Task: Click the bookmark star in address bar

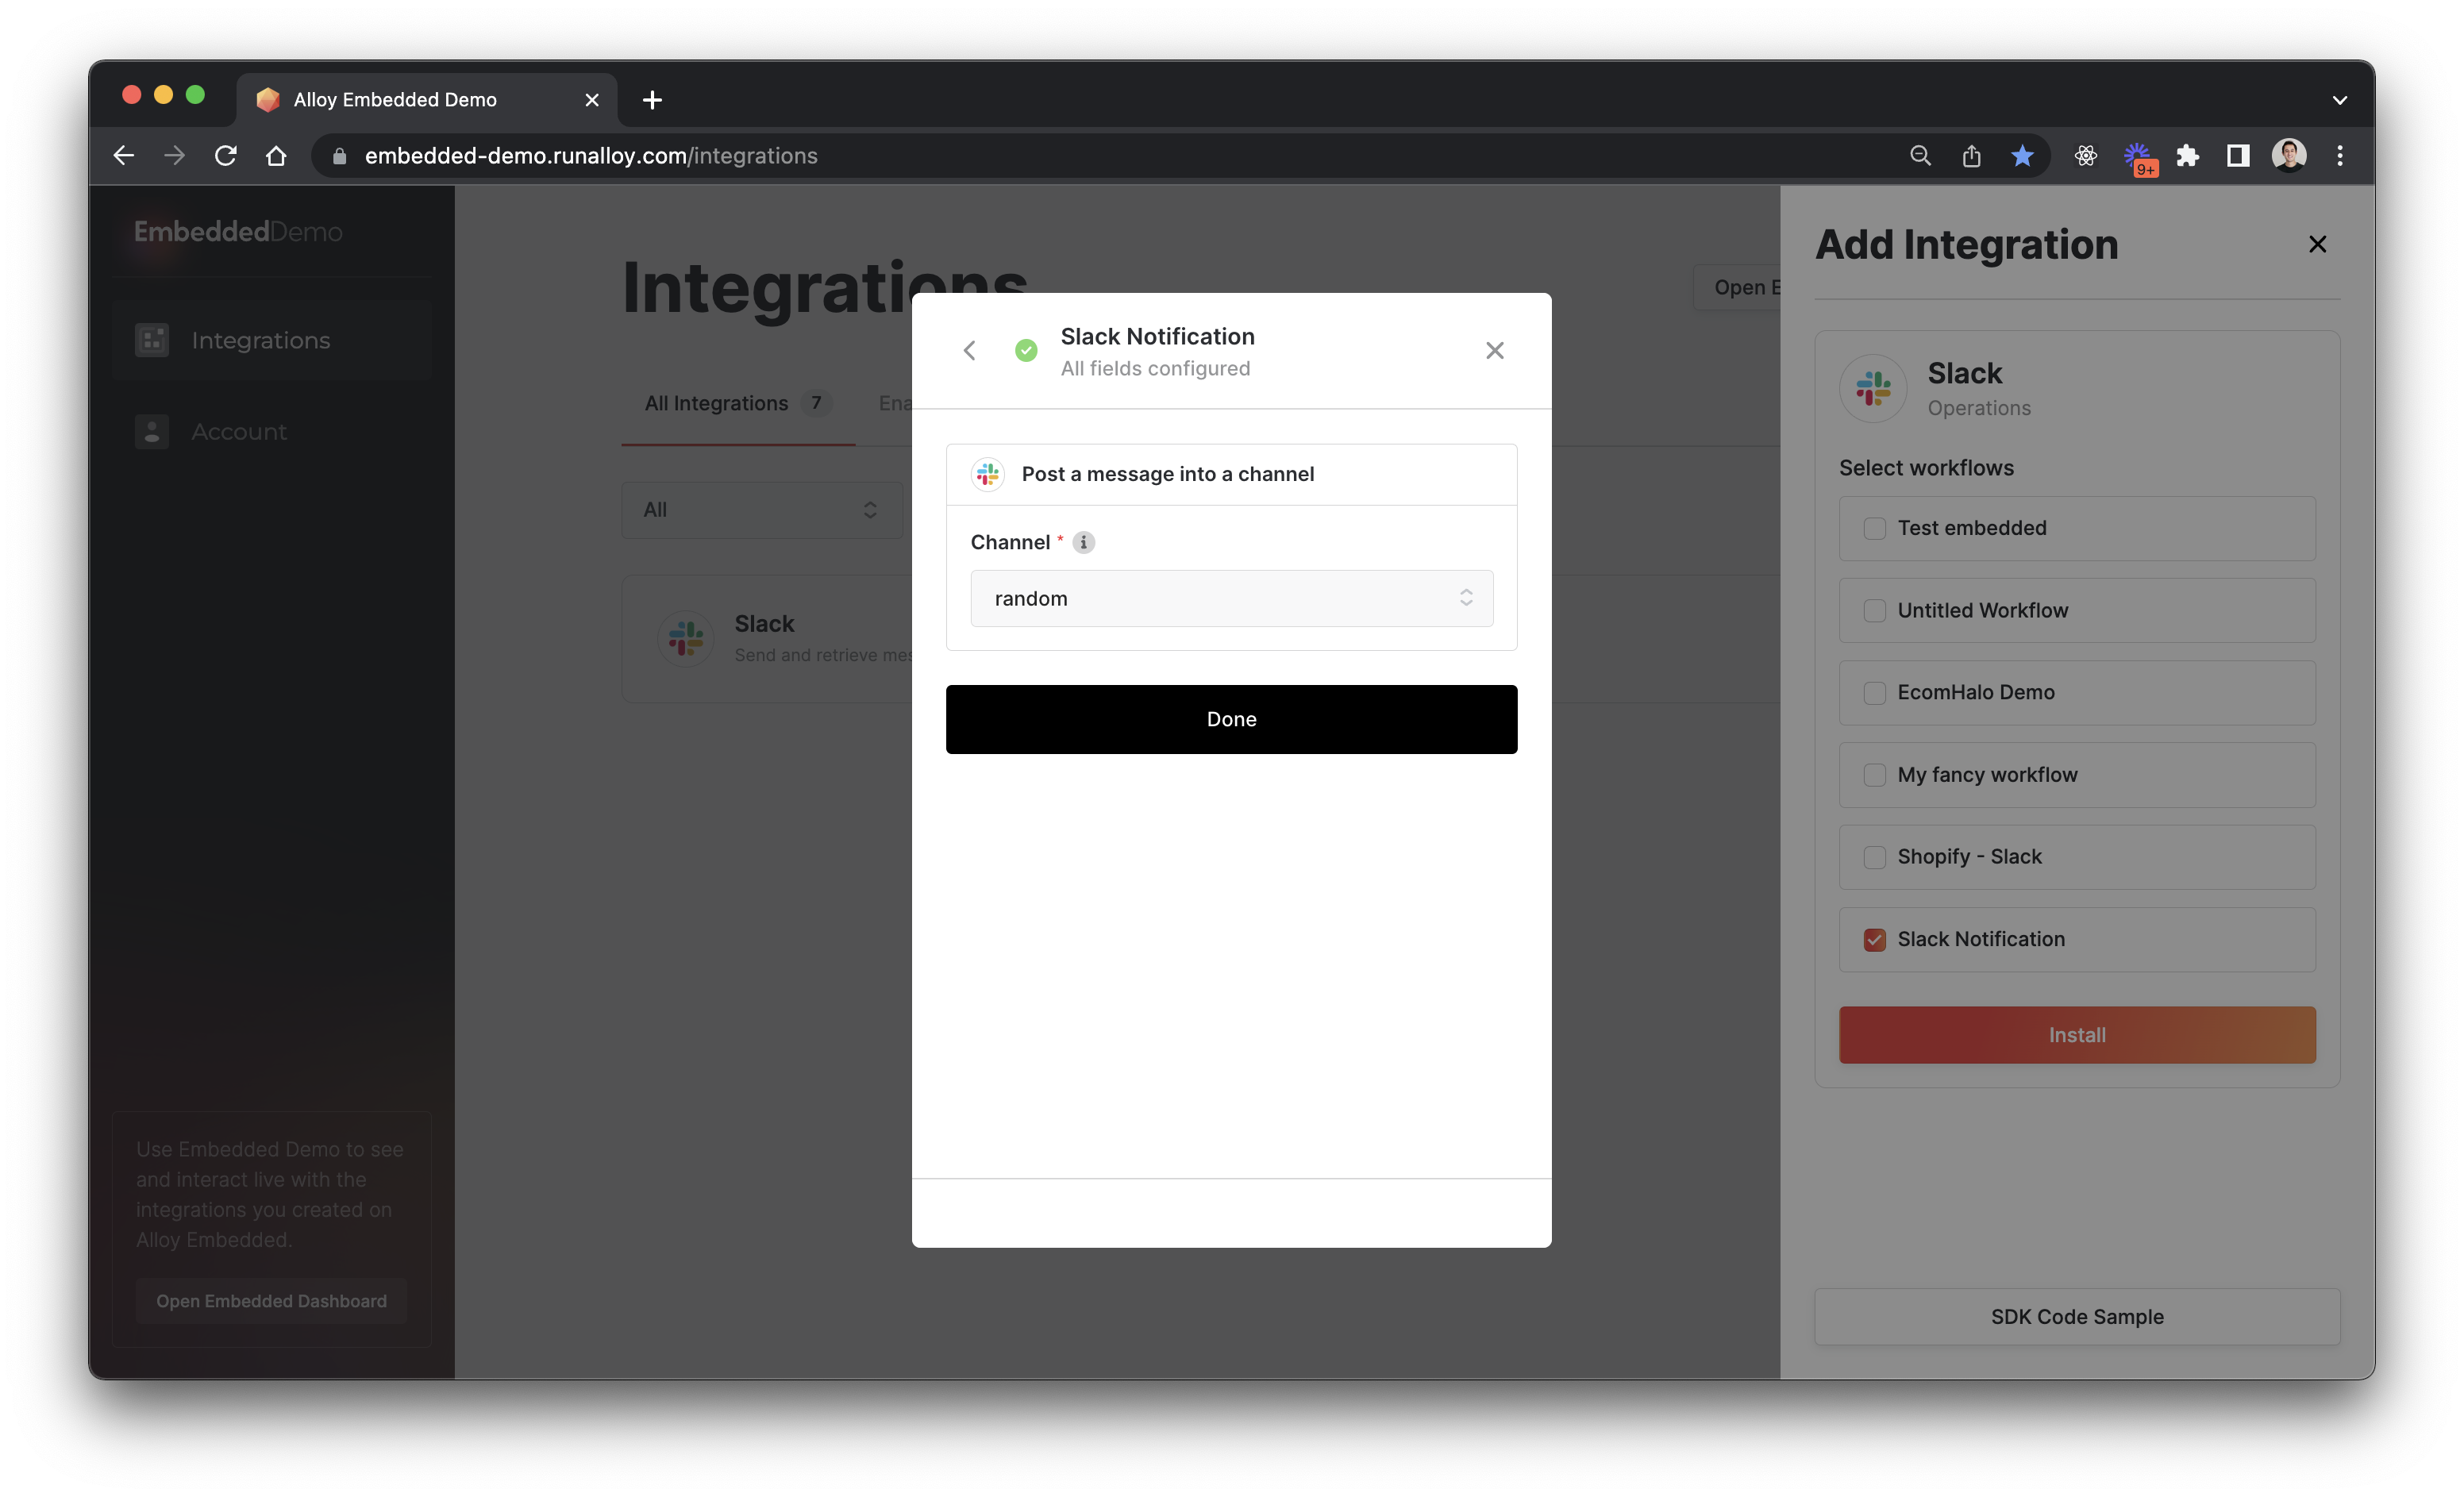Action: point(2021,156)
